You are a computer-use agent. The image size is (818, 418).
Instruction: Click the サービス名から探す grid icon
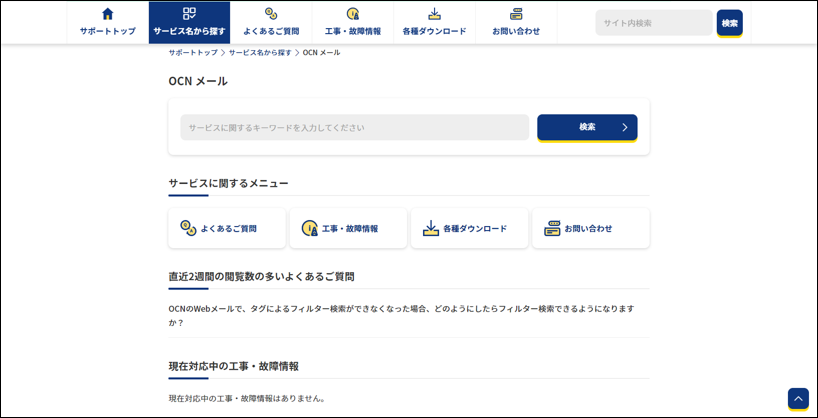coord(189,14)
